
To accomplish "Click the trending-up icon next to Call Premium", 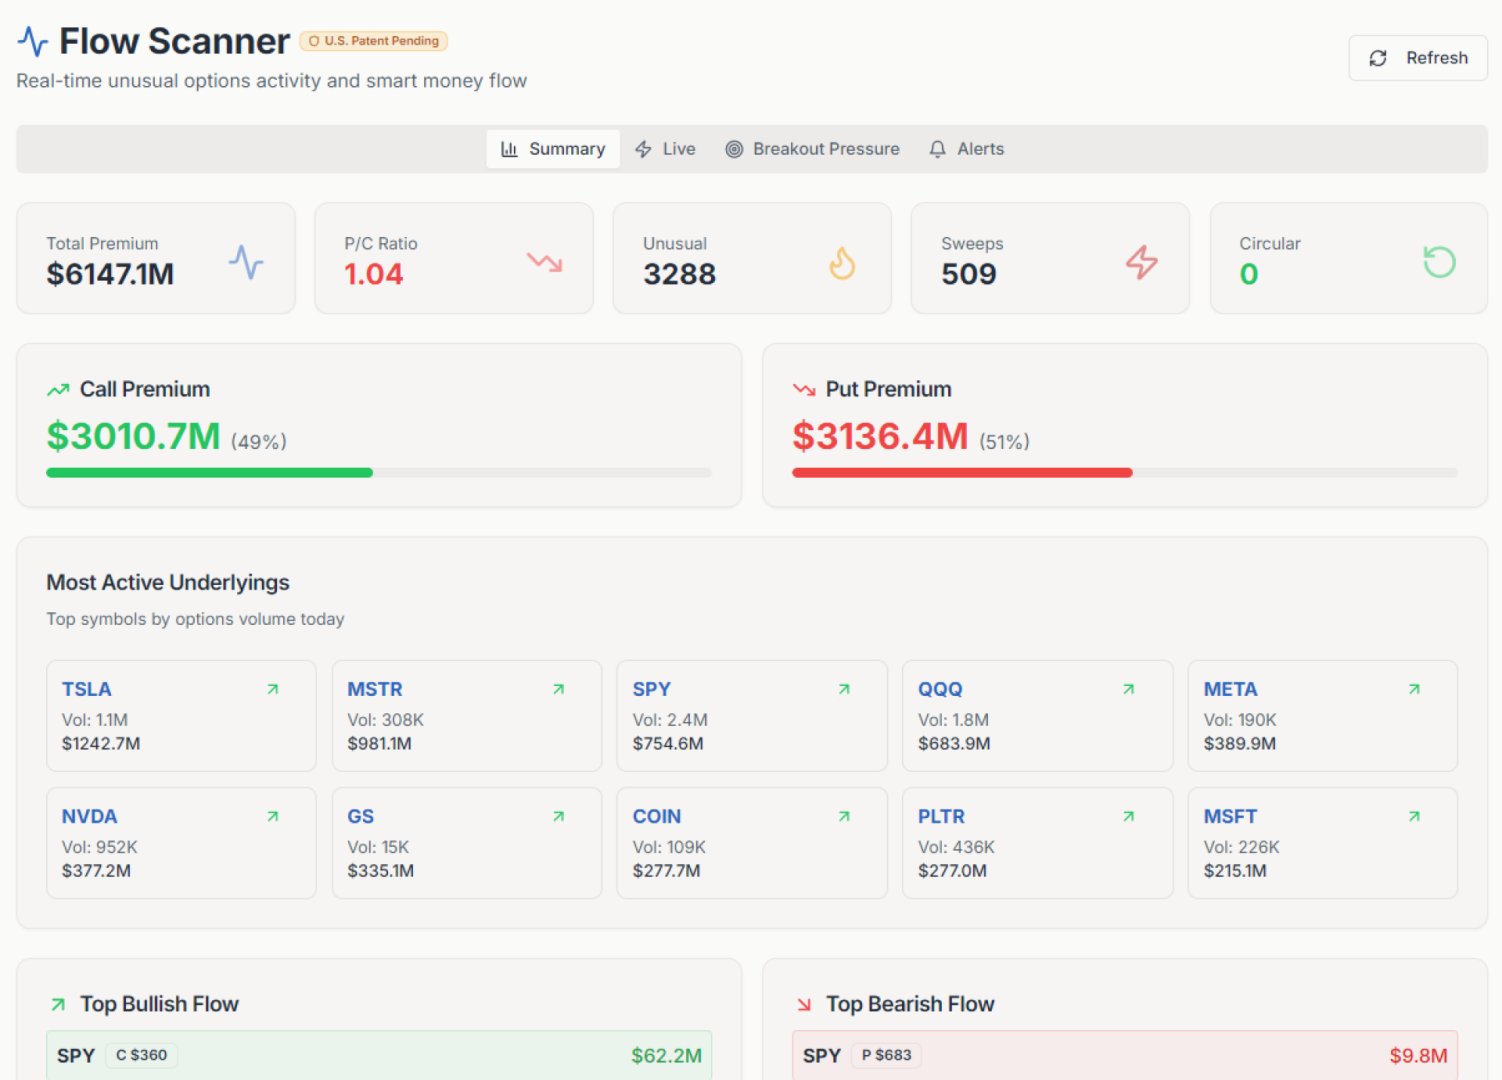I will point(58,388).
